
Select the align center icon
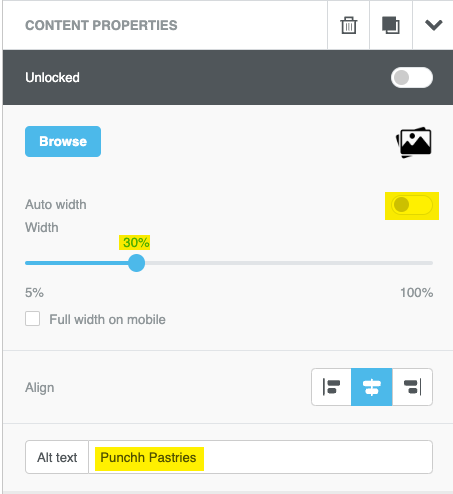(372, 387)
